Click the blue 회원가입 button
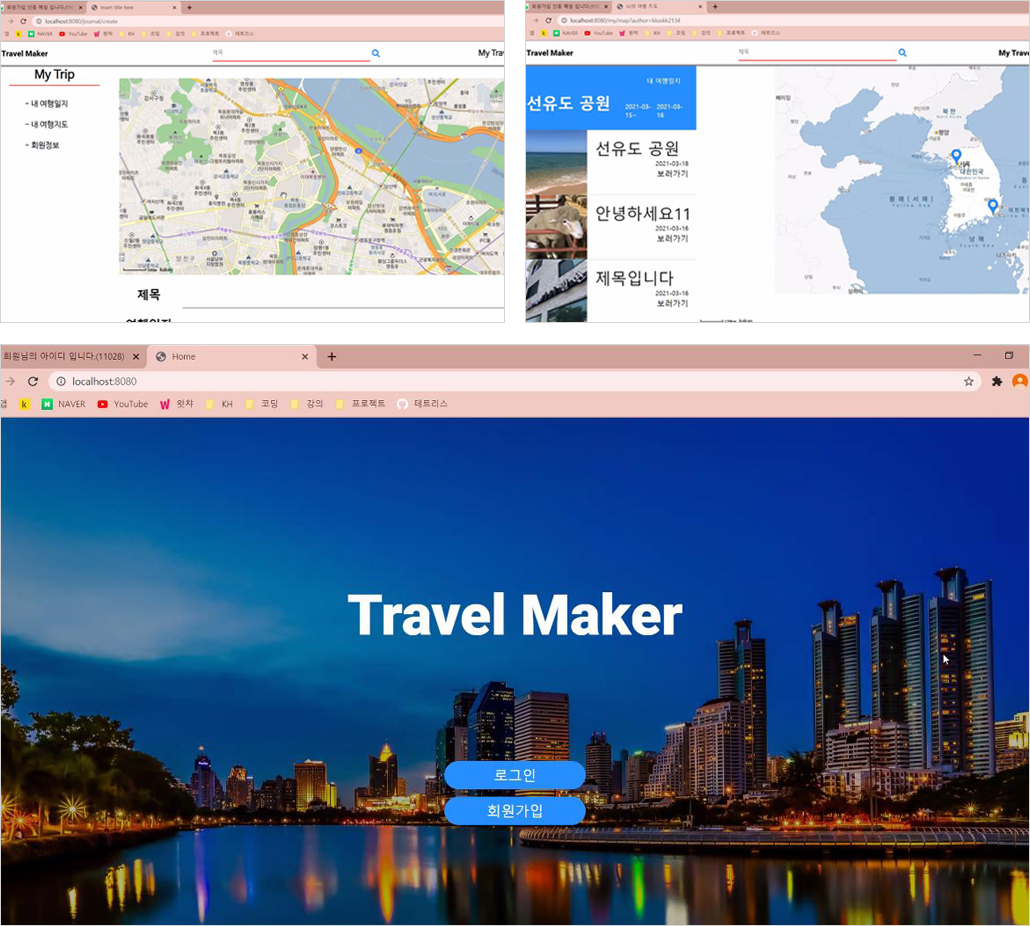The width and height of the screenshot is (1030, 926). pos(514,811)
